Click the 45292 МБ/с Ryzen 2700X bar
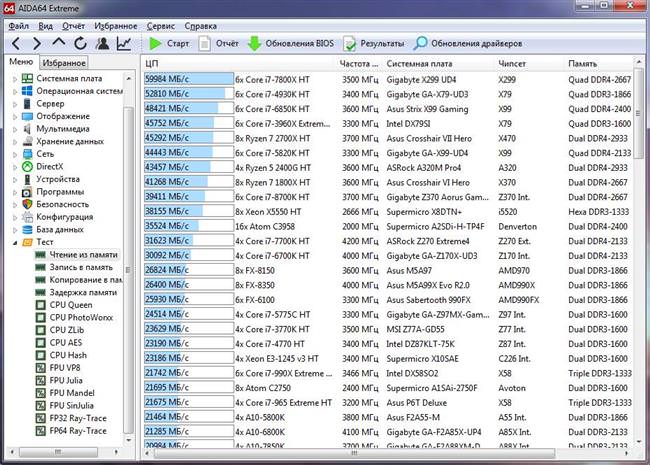The image size is (650, 465). click(x=189, y=138)
